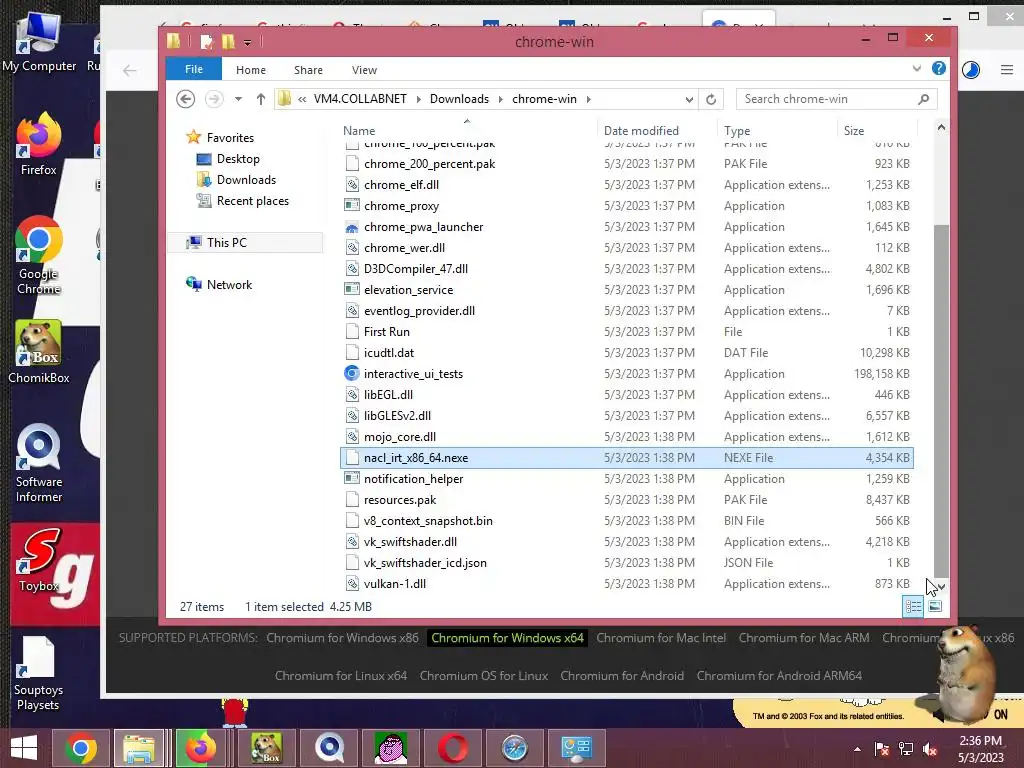This screenshot has width=1024, height=768.
Task: Expand arrow after chrome-win in path
Action: coord(588,99)
